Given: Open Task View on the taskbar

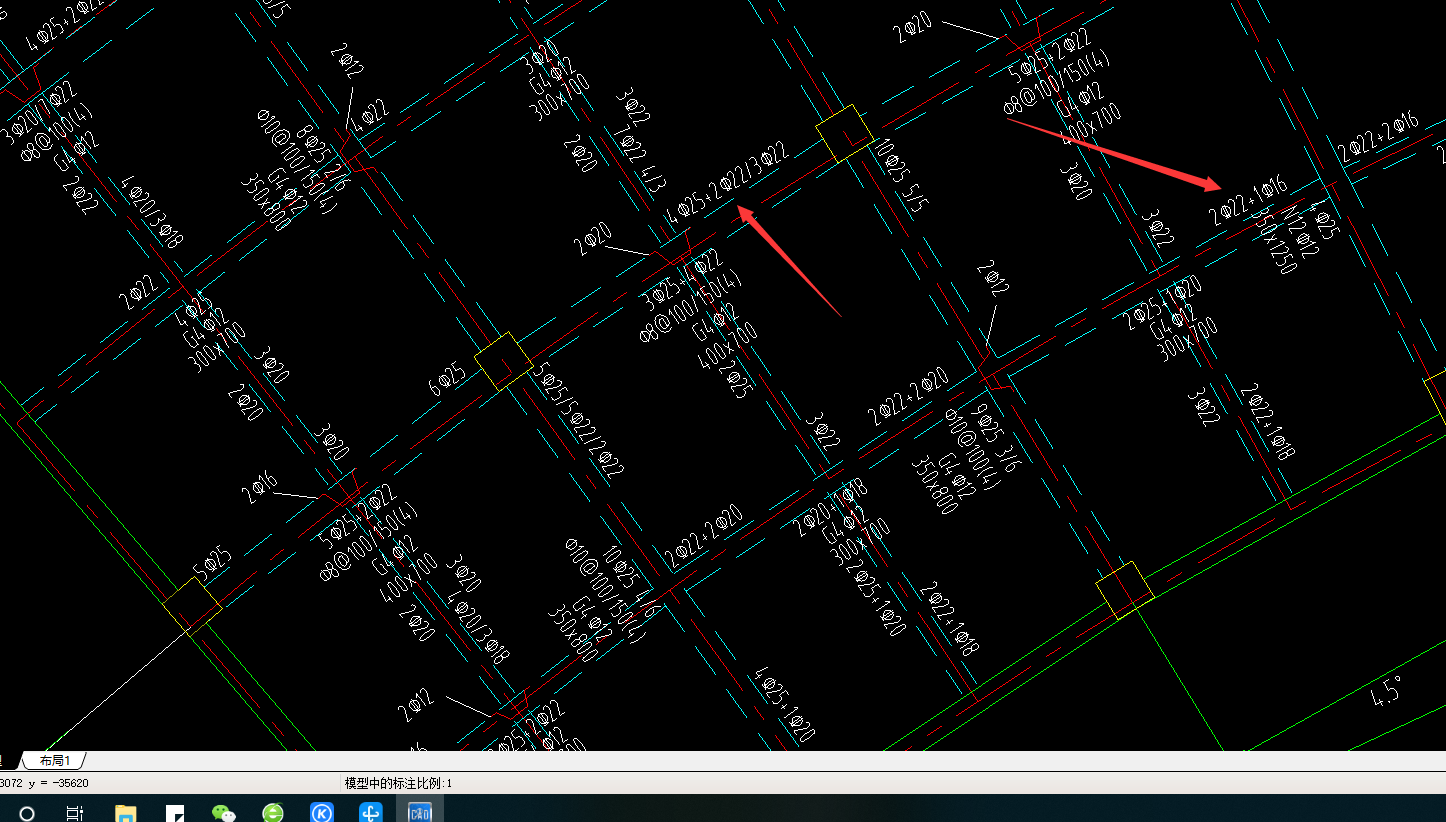Looking at the screenshot, I should (x=75, y=813).
